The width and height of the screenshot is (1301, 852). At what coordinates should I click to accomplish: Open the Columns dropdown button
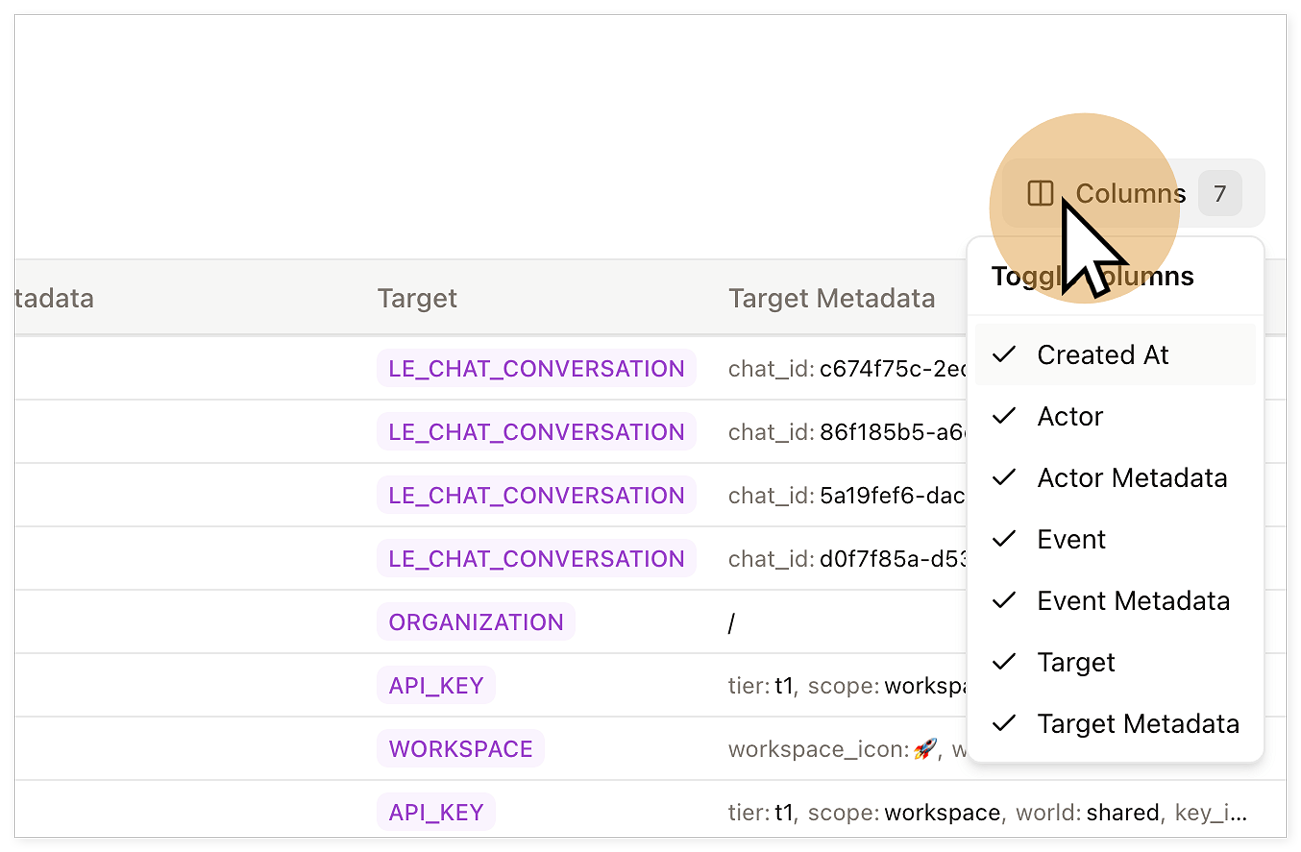(x=1133, y=193)
